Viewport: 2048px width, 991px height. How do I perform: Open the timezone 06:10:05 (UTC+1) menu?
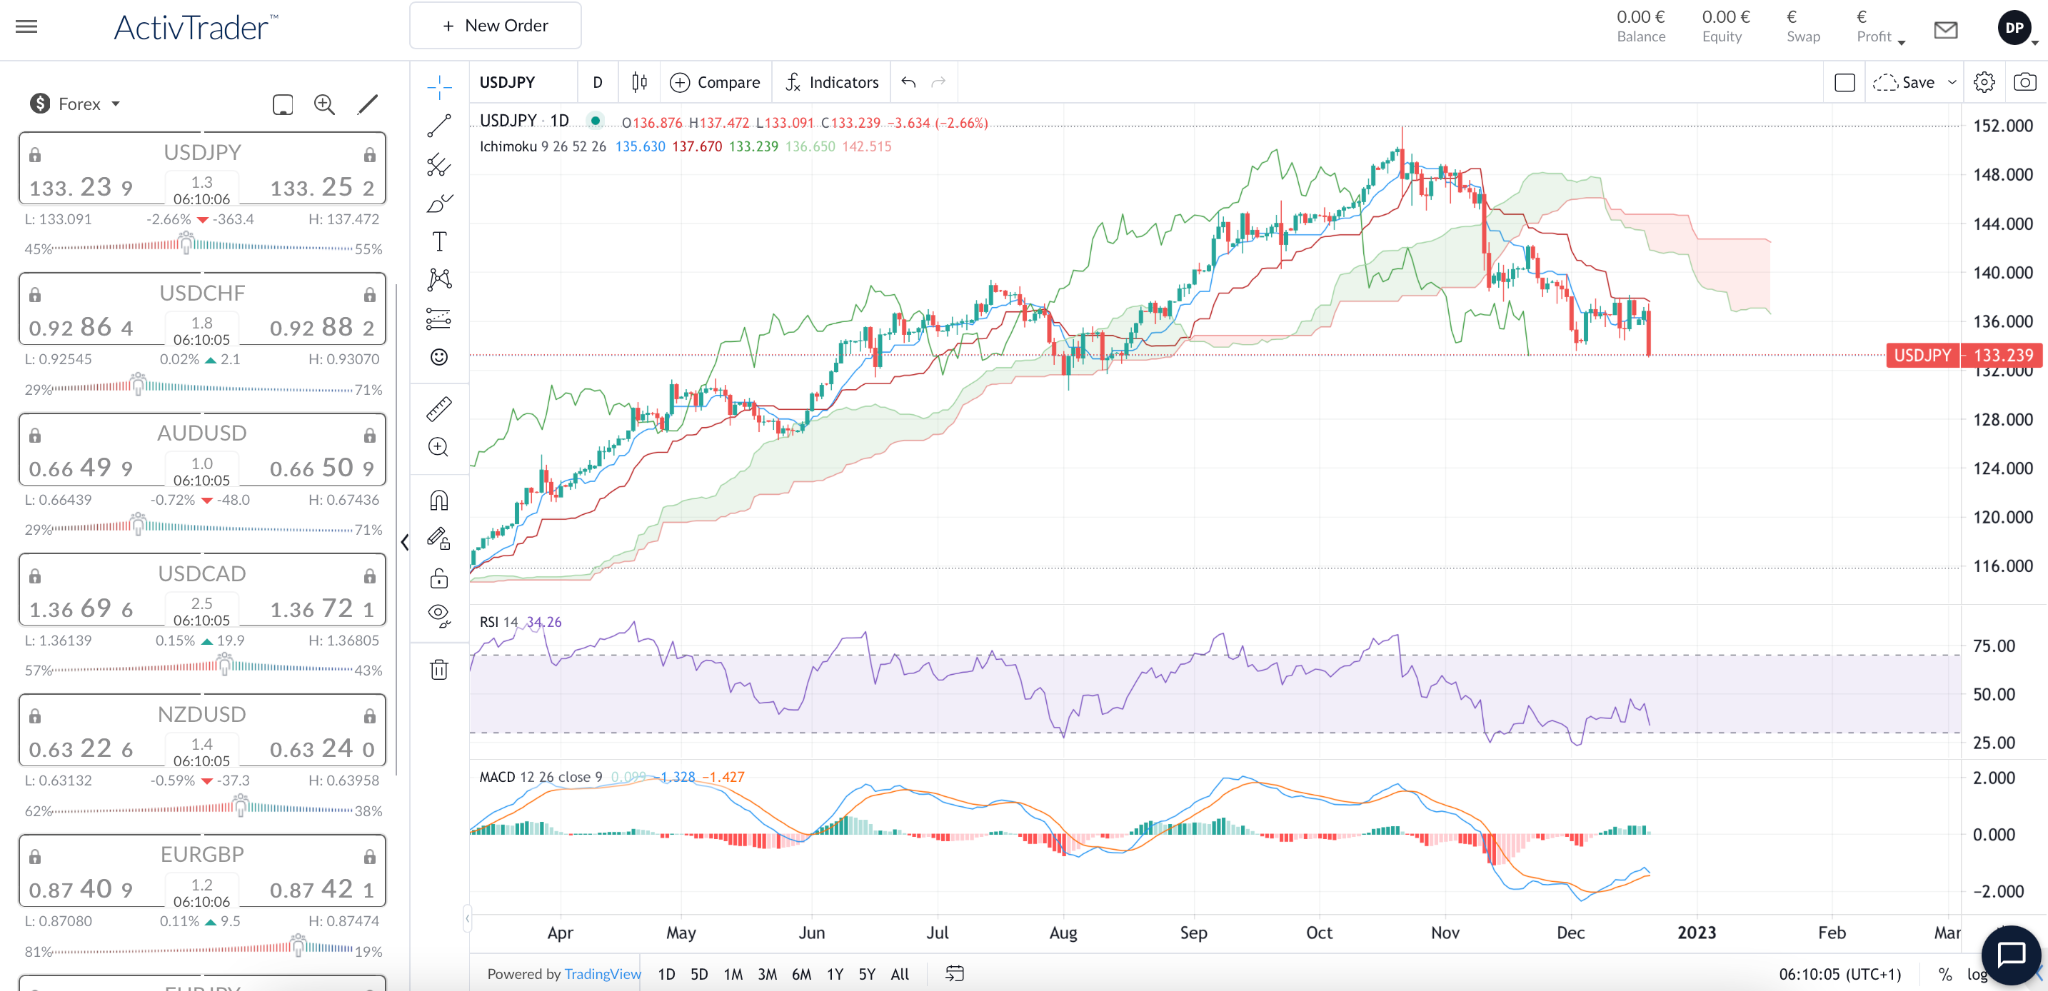click(1840, 974)
